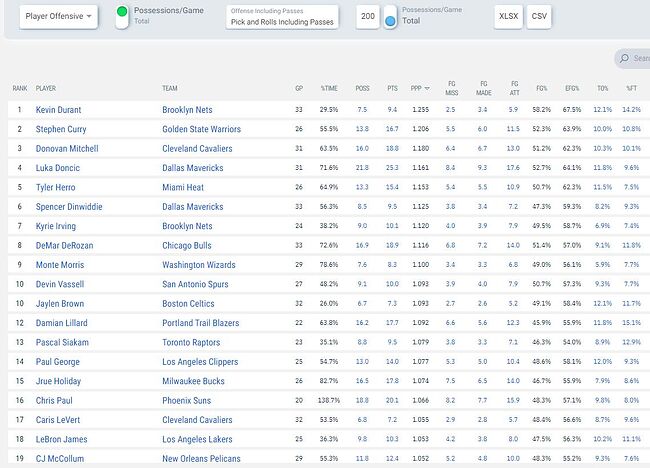Open the Player Offensive dropdown
Screen dimensions: 650x468
click(x=58, y=17)
